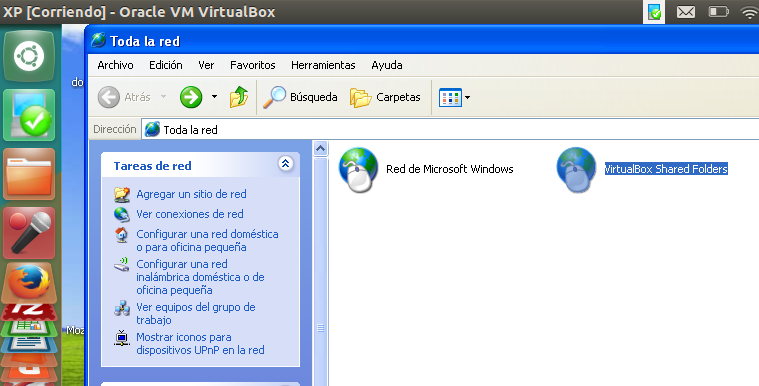Click the grayed Atrás back button
This screenshot has width=759, height=386.
coord(124,97)
